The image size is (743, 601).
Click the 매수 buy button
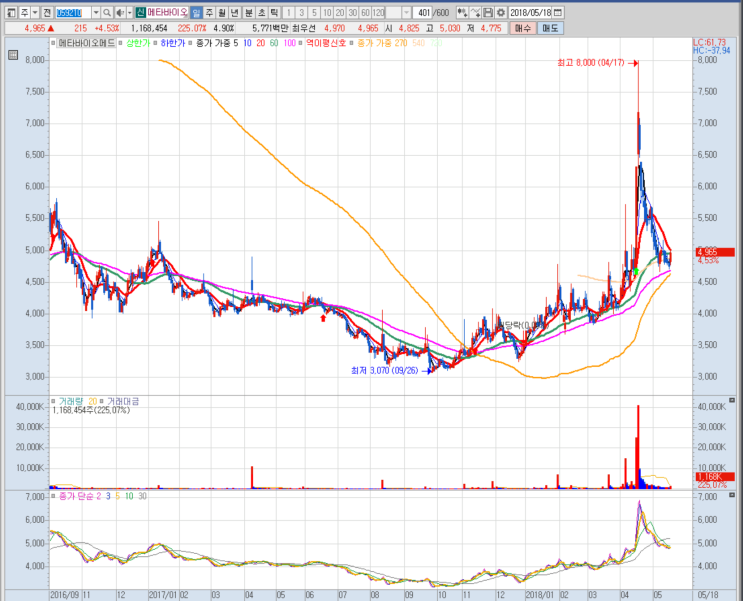pyautogui.click(x=523, y=28)
